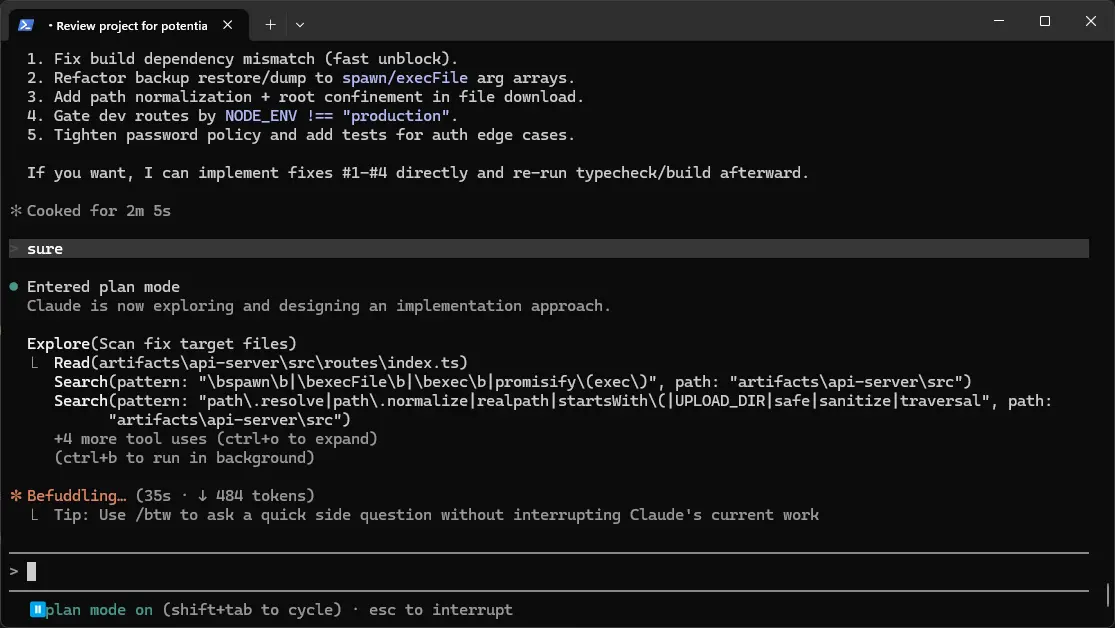The image size is (1115, 628).
Task: Close the 'Review project for potentia' tab
Action: click(x=228, y=25)
